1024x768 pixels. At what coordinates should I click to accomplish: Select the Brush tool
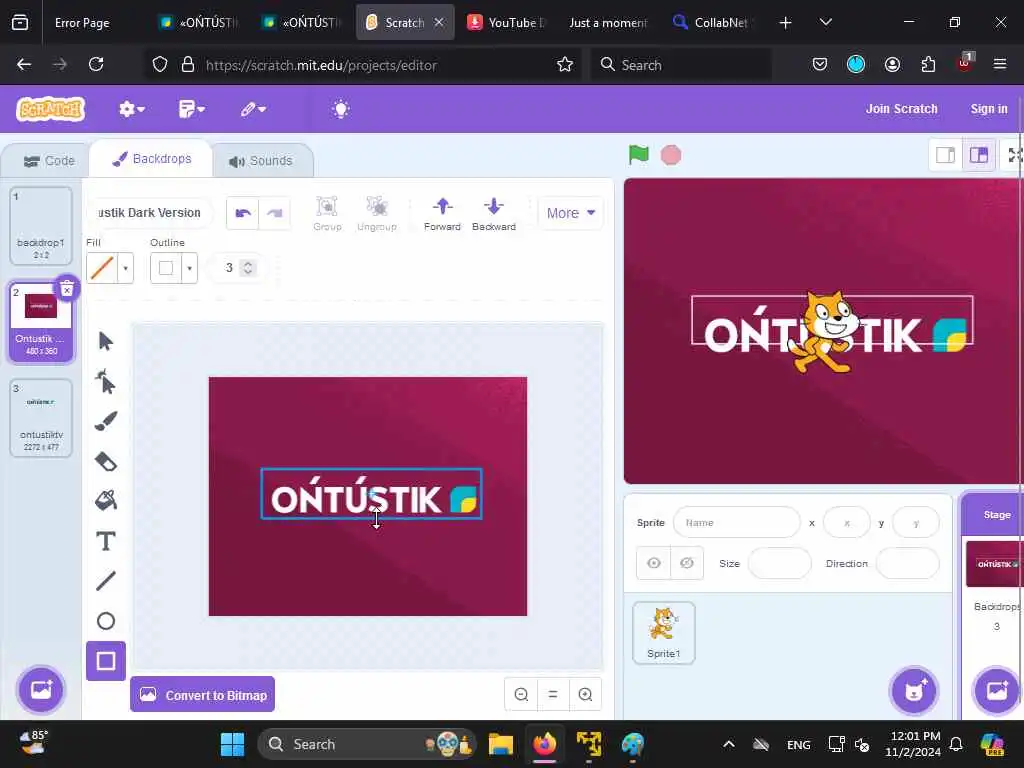tap(106, 421)
